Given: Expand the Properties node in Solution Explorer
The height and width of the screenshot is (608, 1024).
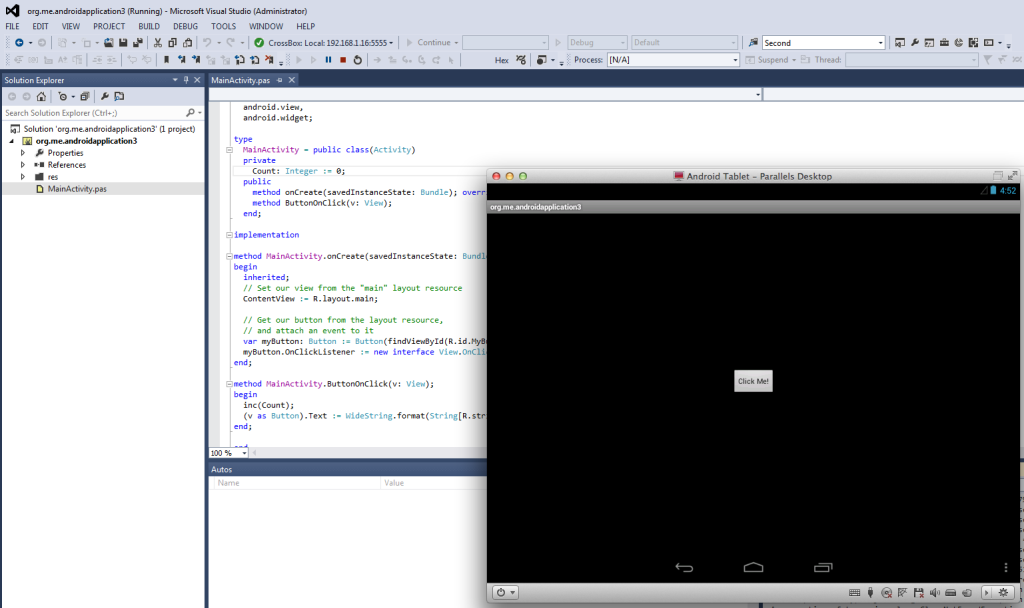Looking at the screenshot, I should tap(23, 153).
